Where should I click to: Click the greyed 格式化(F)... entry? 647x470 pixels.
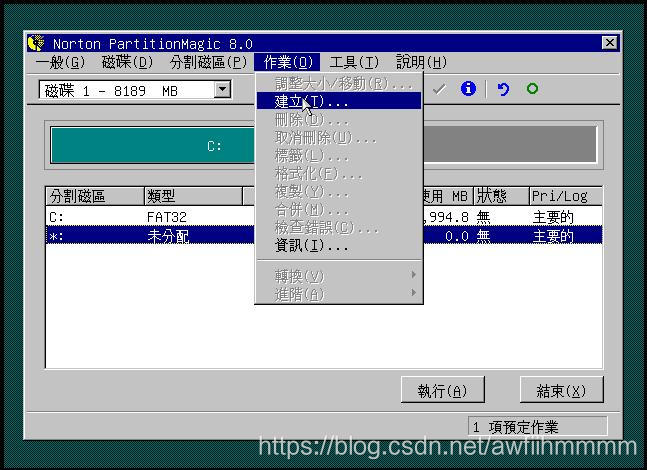[x=339, y=174]
